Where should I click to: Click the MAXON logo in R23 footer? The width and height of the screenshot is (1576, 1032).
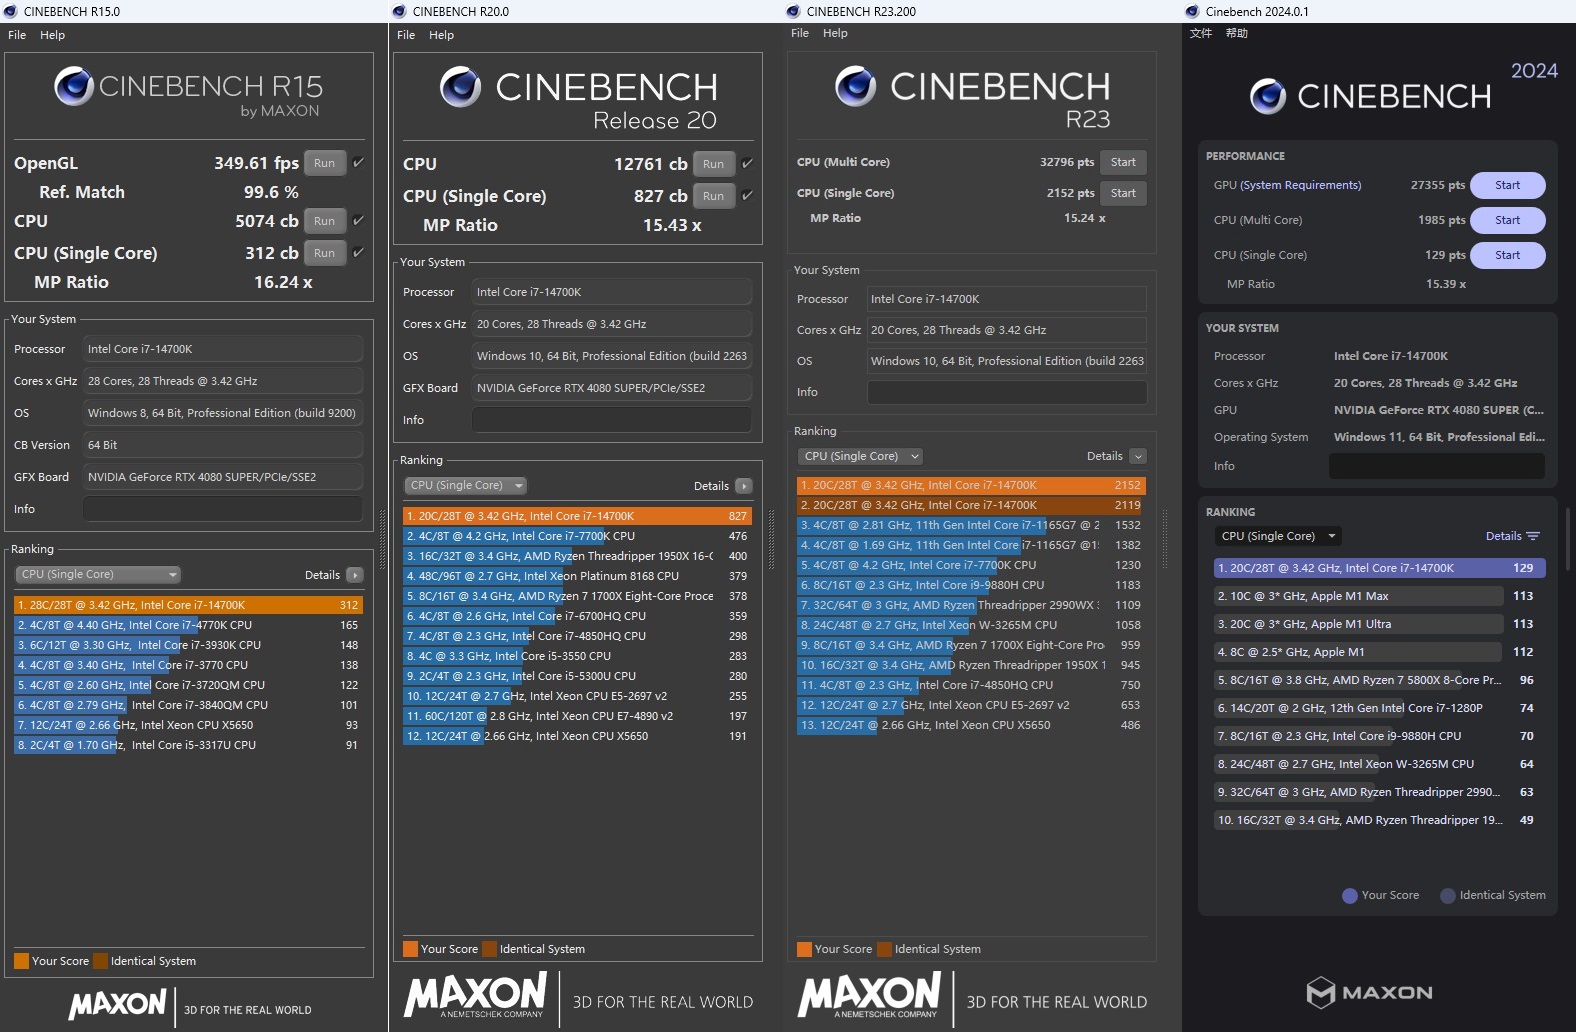click(x=870, y=997)
